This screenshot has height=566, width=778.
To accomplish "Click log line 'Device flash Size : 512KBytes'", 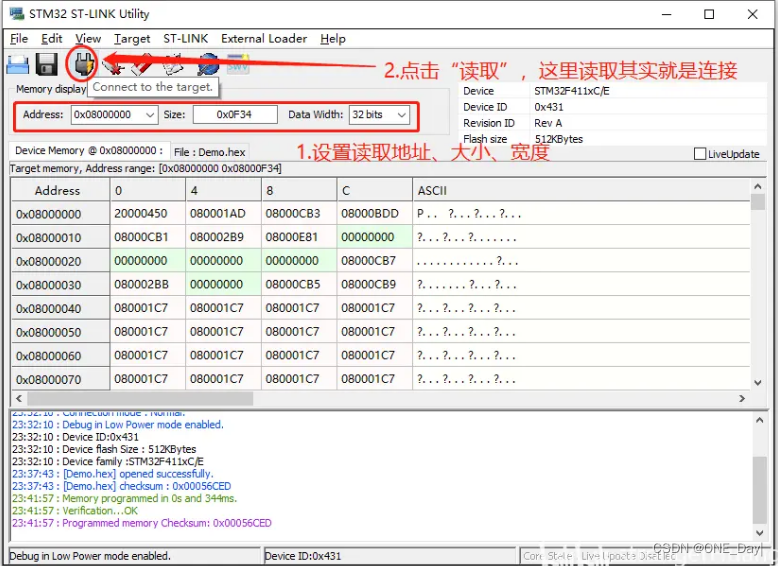I will pos(104,449).
